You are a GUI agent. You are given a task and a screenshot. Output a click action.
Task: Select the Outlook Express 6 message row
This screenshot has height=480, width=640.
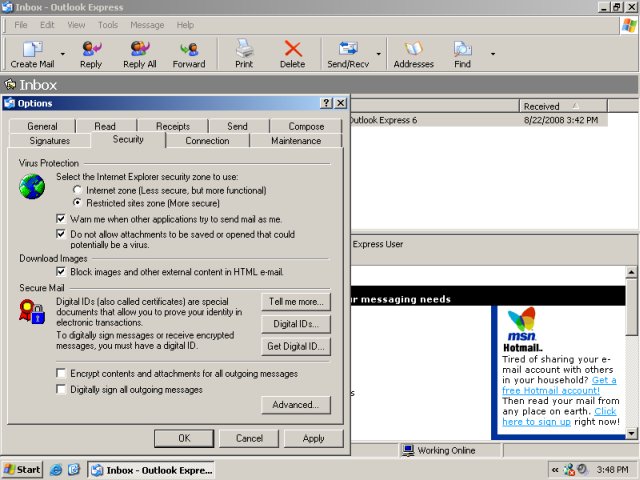click(x=478, y=120)
